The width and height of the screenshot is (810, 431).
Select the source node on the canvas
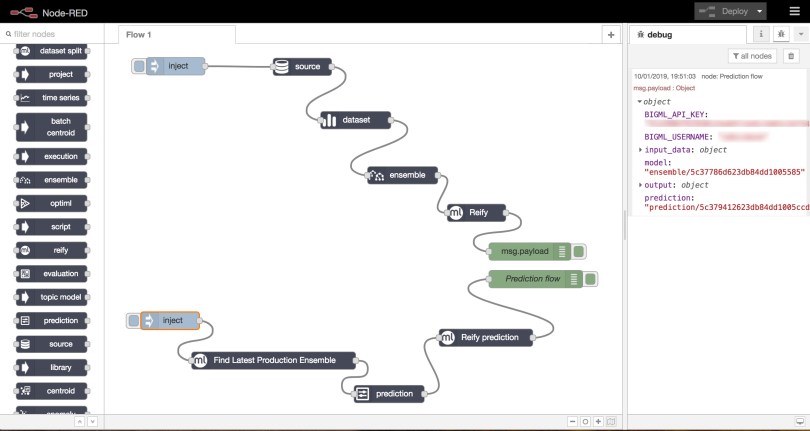click(302, 67)
